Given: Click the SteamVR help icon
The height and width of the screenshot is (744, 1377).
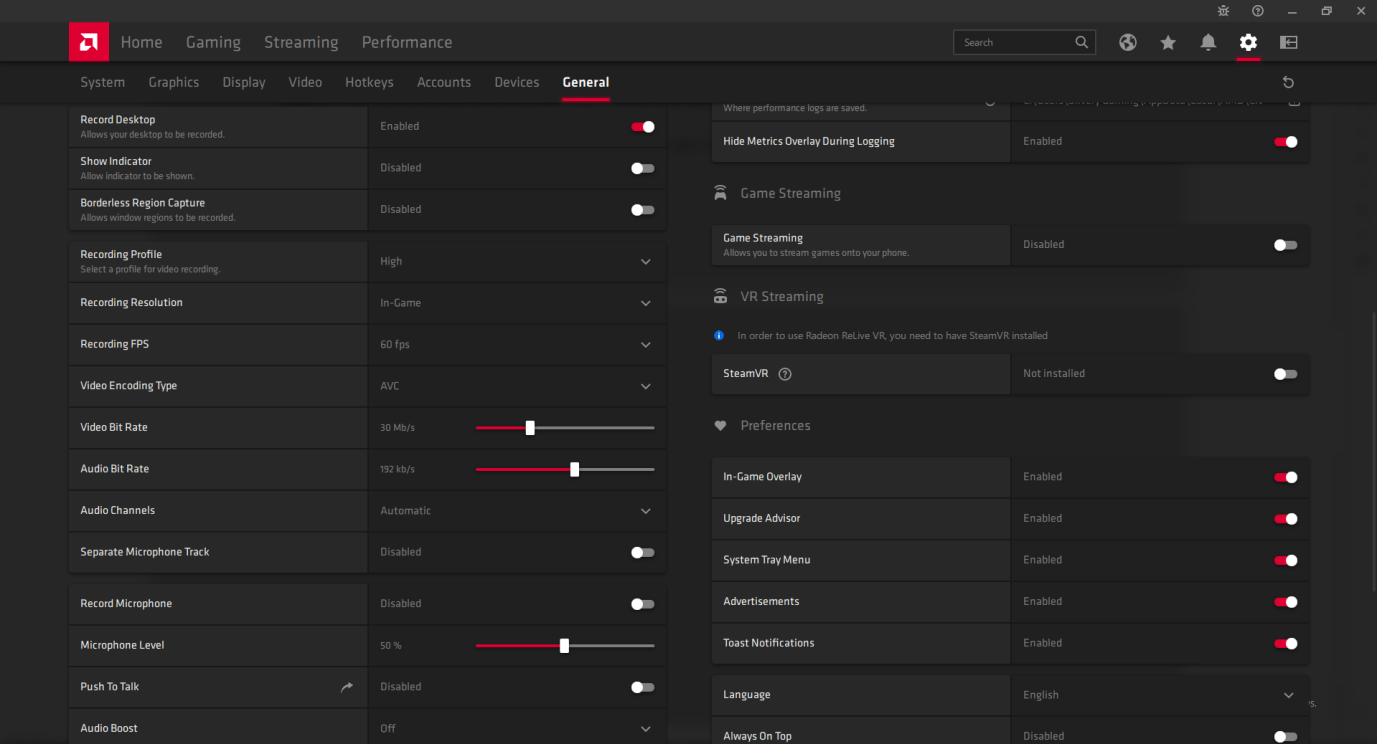Looking at the screenshot, I should point(785,374).
